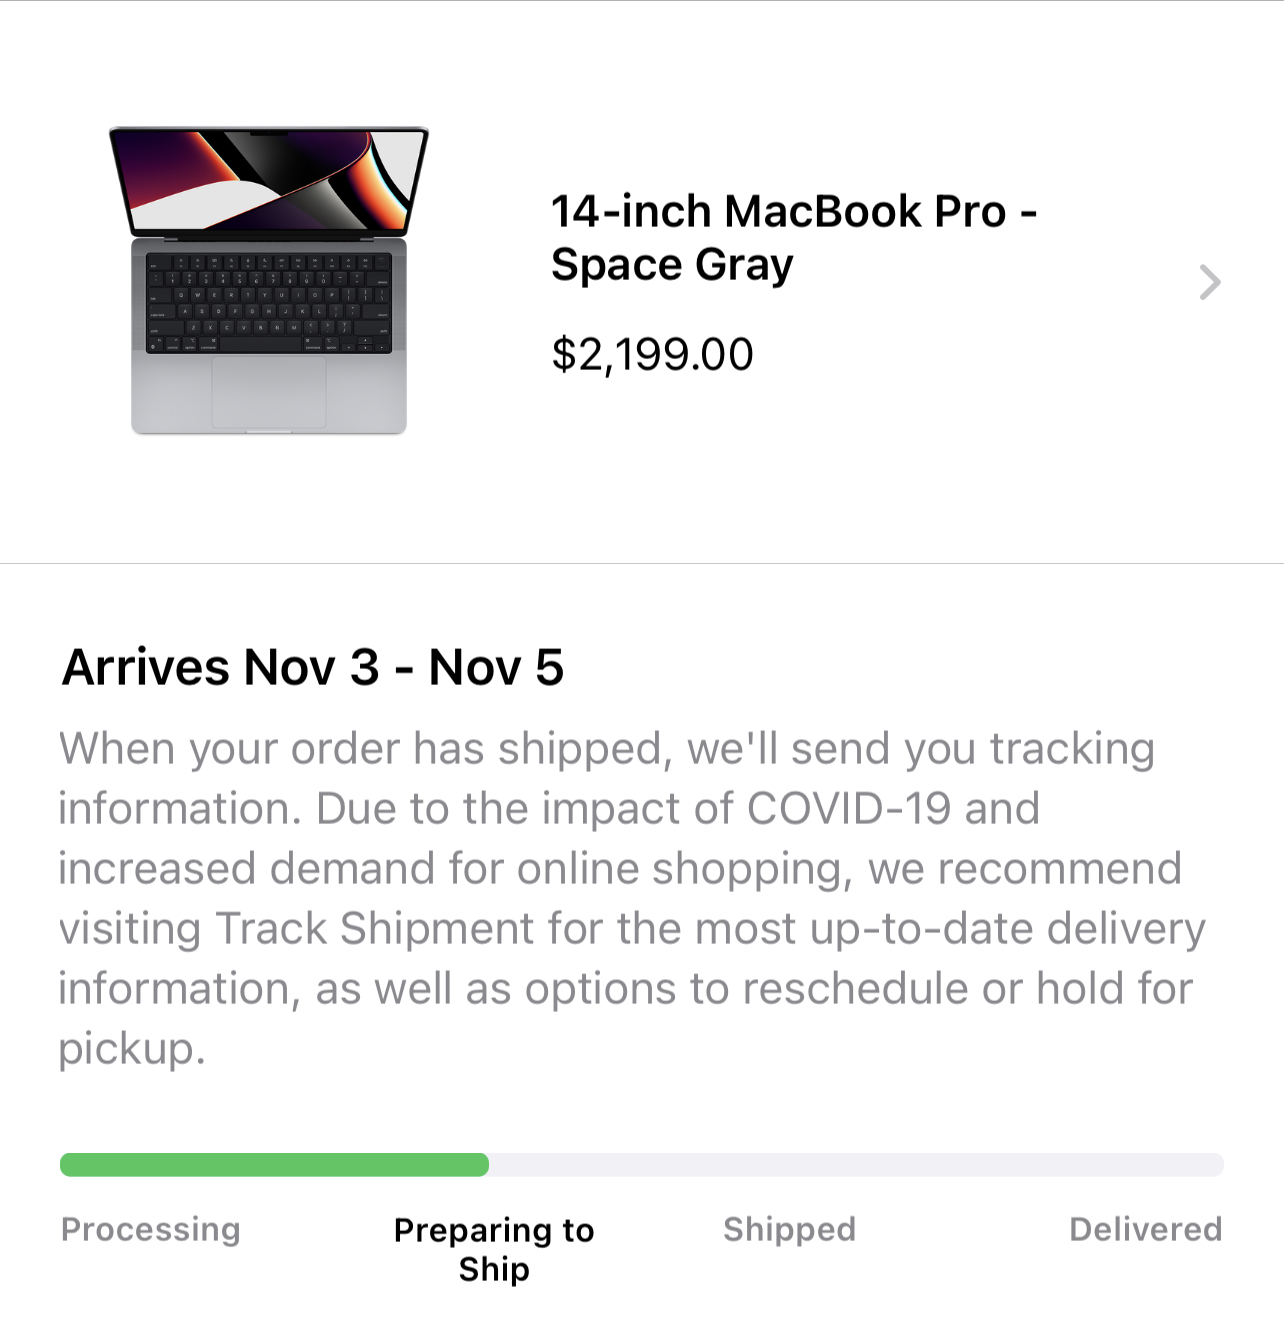The image size is (1284, 1337).
Task: Click the word "pickup." ending the notice
Action: click(131, 1048)
